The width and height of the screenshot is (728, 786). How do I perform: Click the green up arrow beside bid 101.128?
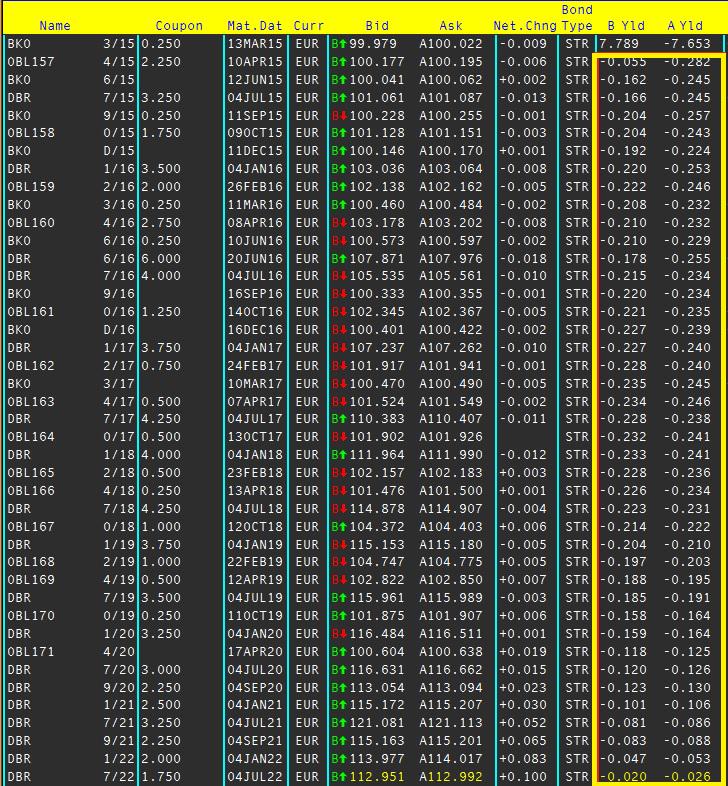(343, 133)
